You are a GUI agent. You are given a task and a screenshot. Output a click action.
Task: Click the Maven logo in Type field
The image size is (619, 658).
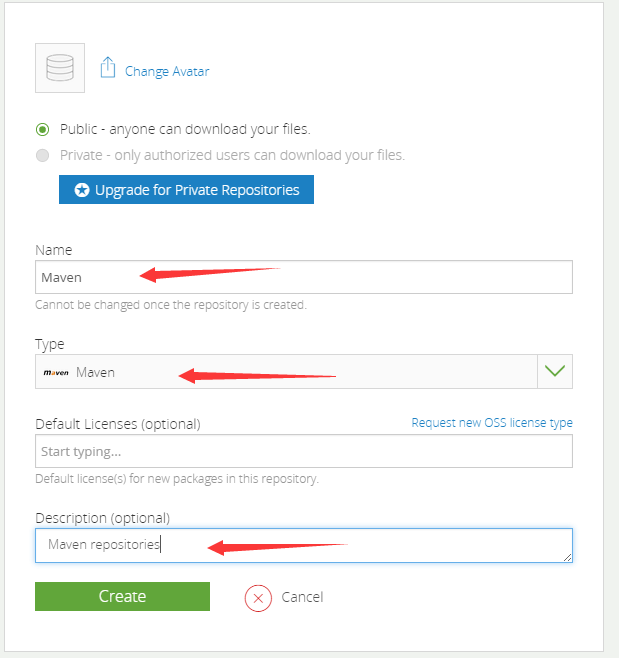[x=56, y=372]
